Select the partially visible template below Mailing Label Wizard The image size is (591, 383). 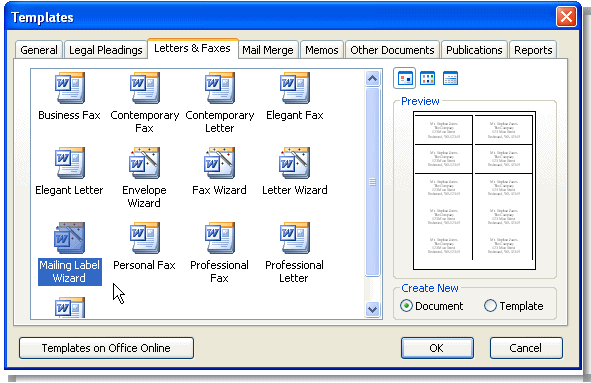point(70,308)
